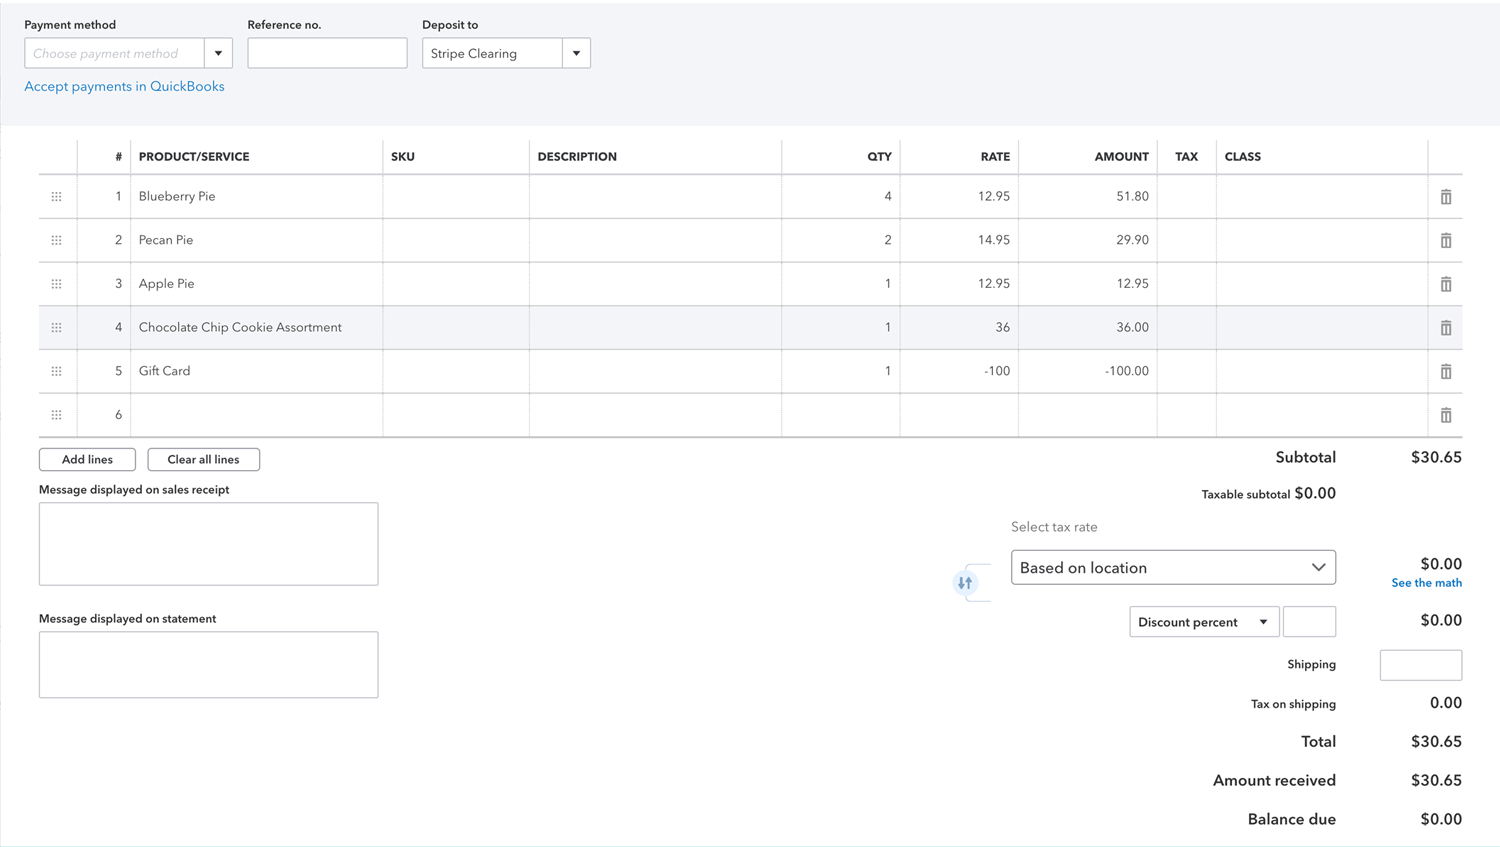Swap discount and tax order arrows

(x=965, y=583)
